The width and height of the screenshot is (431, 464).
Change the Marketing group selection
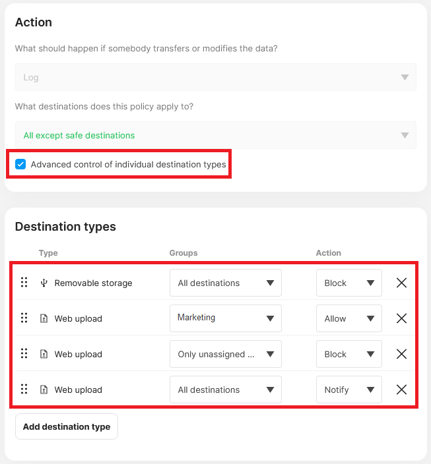[226, 318]
